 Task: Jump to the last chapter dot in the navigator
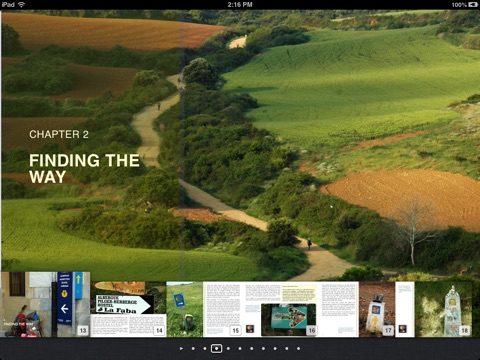(298, 348)
